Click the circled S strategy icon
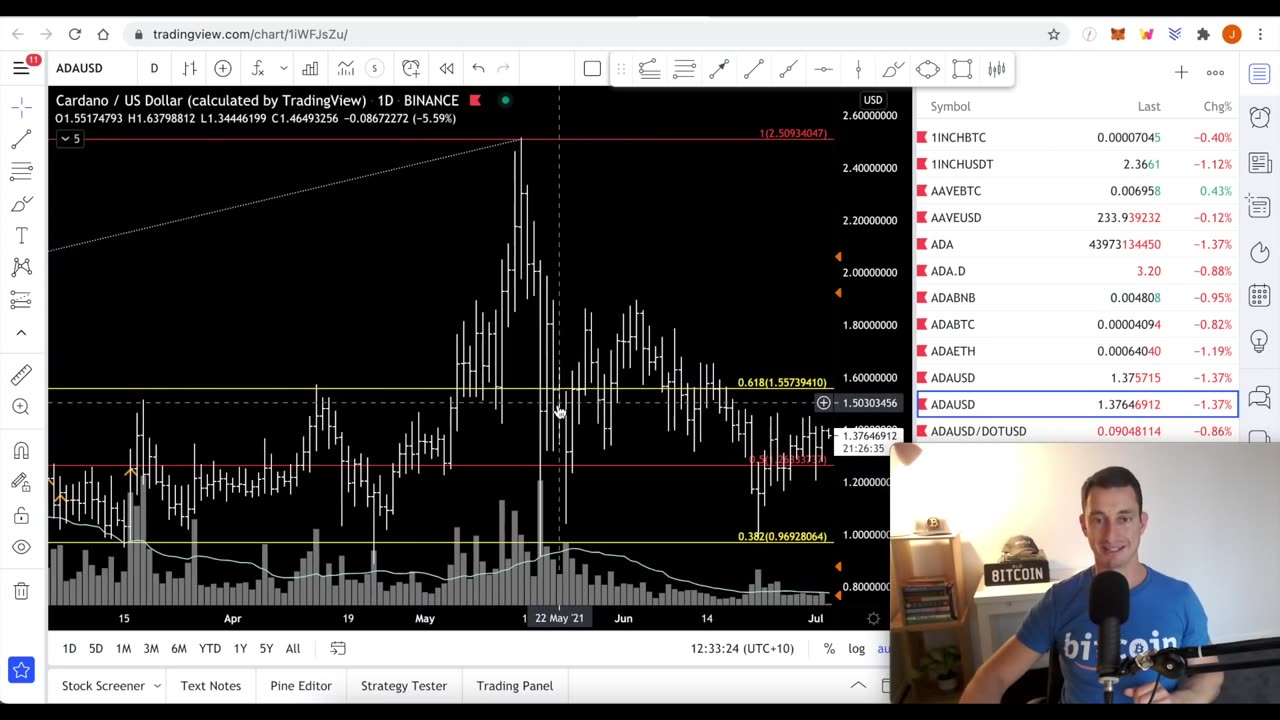Viewport: 1280px width, 720px height. (x=374, y=68)
